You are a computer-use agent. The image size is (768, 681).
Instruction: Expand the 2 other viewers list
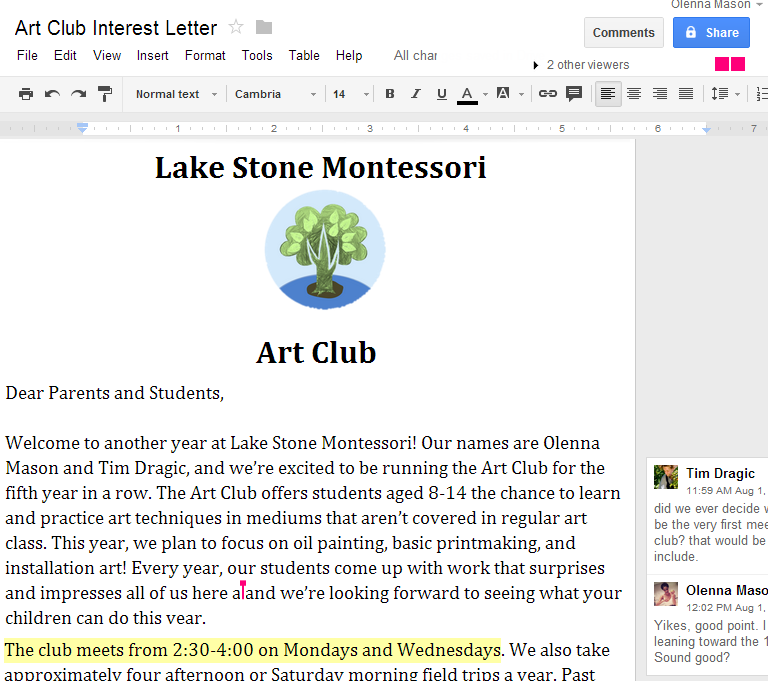point(582,65)
